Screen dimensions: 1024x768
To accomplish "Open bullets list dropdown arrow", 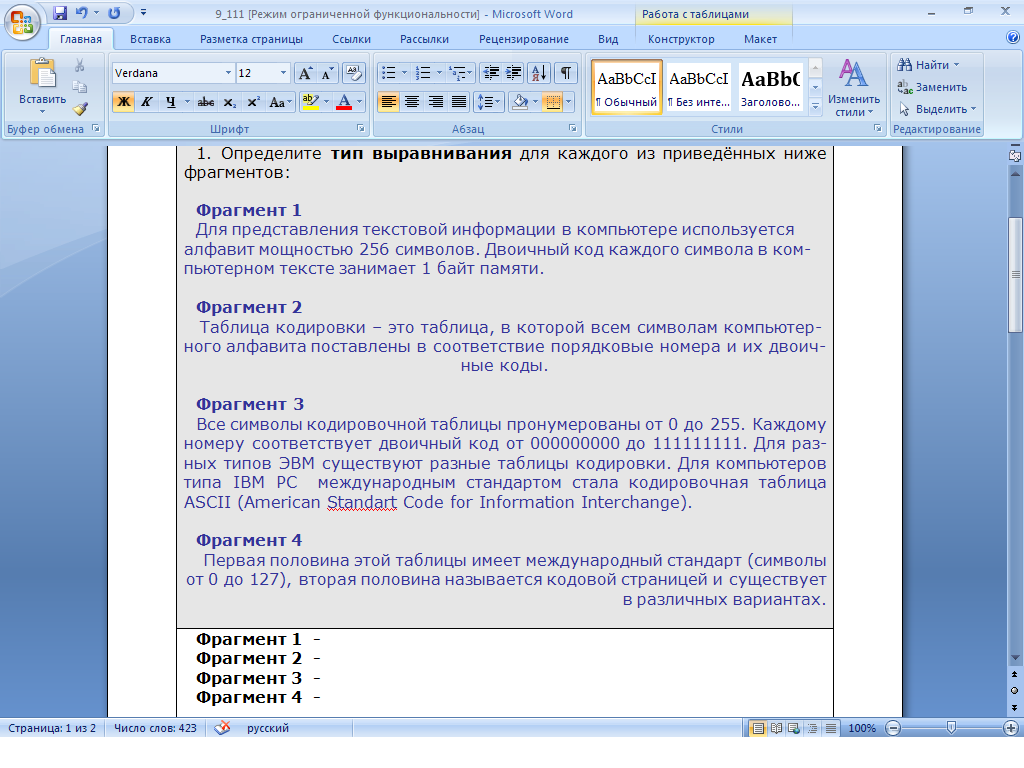I will click(404, 73).
